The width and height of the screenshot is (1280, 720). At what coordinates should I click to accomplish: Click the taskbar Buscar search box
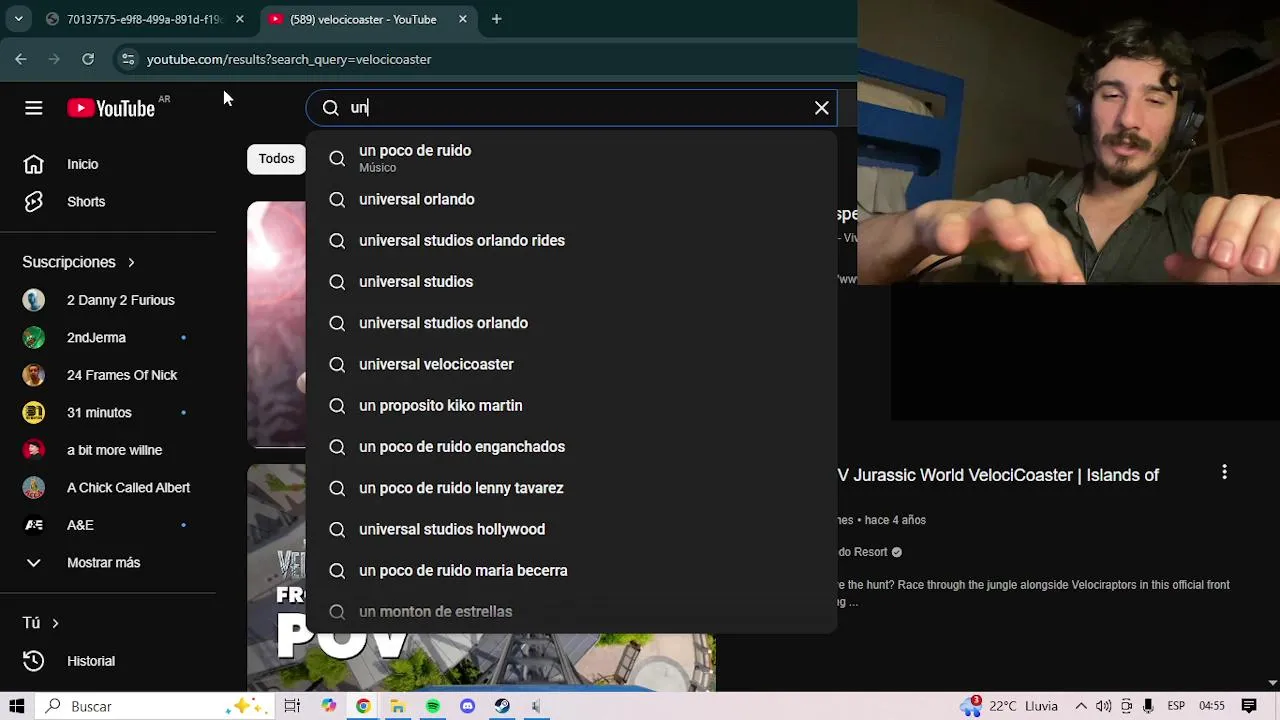pyautogui.click(x=155, y=706)
